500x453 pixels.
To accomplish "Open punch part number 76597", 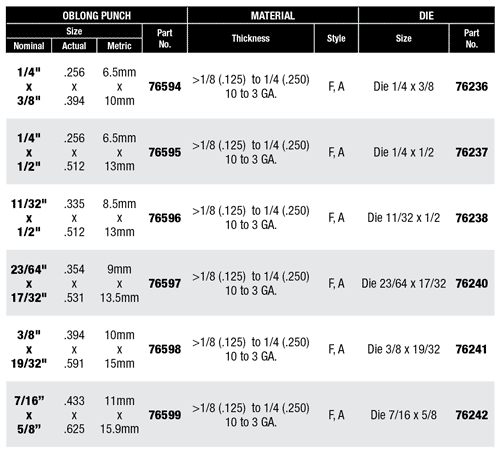I will pyautogui.click(x=165, y=284).
